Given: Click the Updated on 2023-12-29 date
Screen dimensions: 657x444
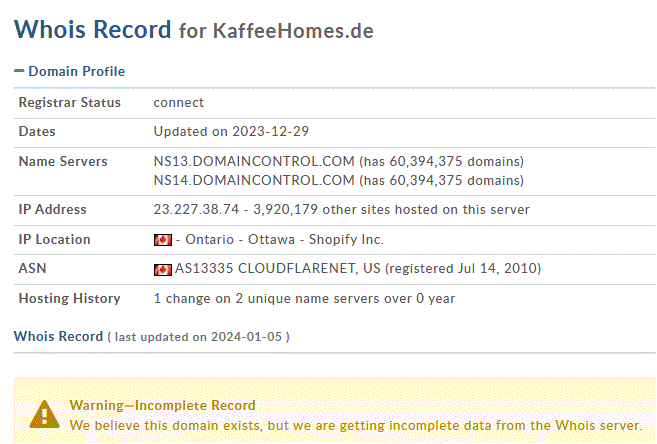Looking at the screenshot, I should tap(231, 132).
